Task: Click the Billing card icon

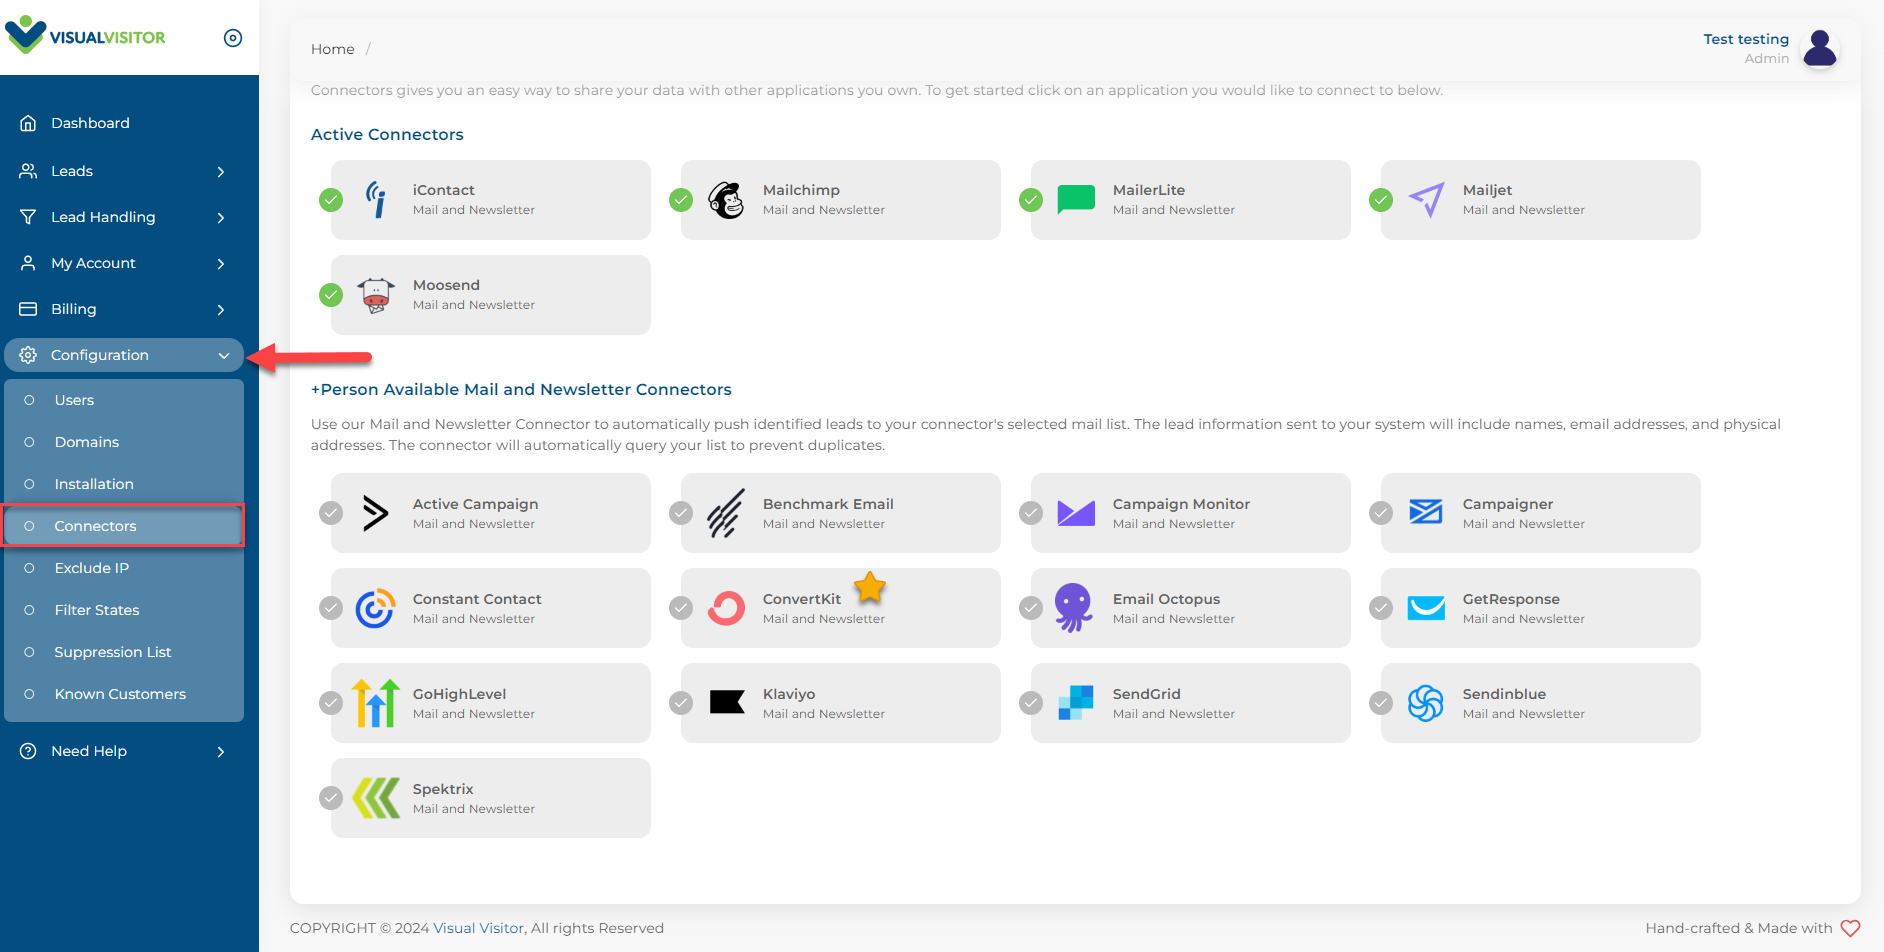Action: coord(28,309)
